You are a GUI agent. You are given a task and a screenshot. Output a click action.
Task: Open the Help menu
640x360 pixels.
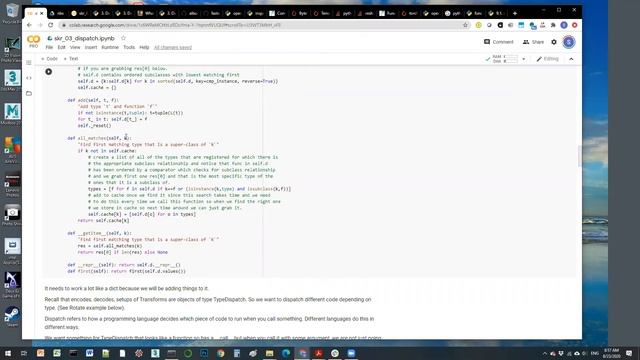coord(144,47)
